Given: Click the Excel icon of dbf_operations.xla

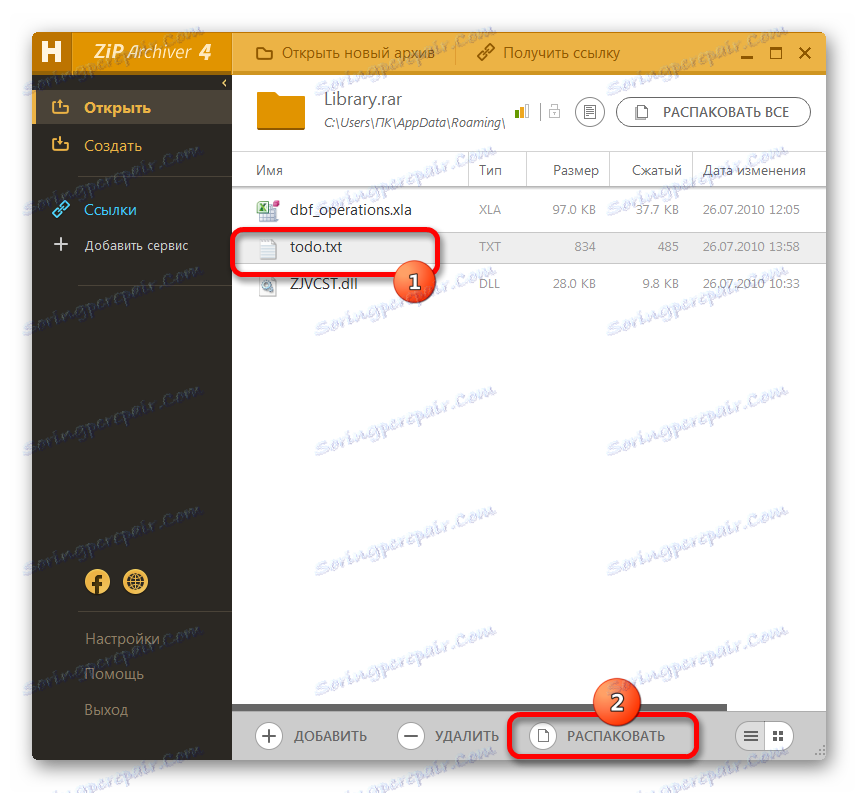Looking at the screenshot, I should click(x=268, y=210).
